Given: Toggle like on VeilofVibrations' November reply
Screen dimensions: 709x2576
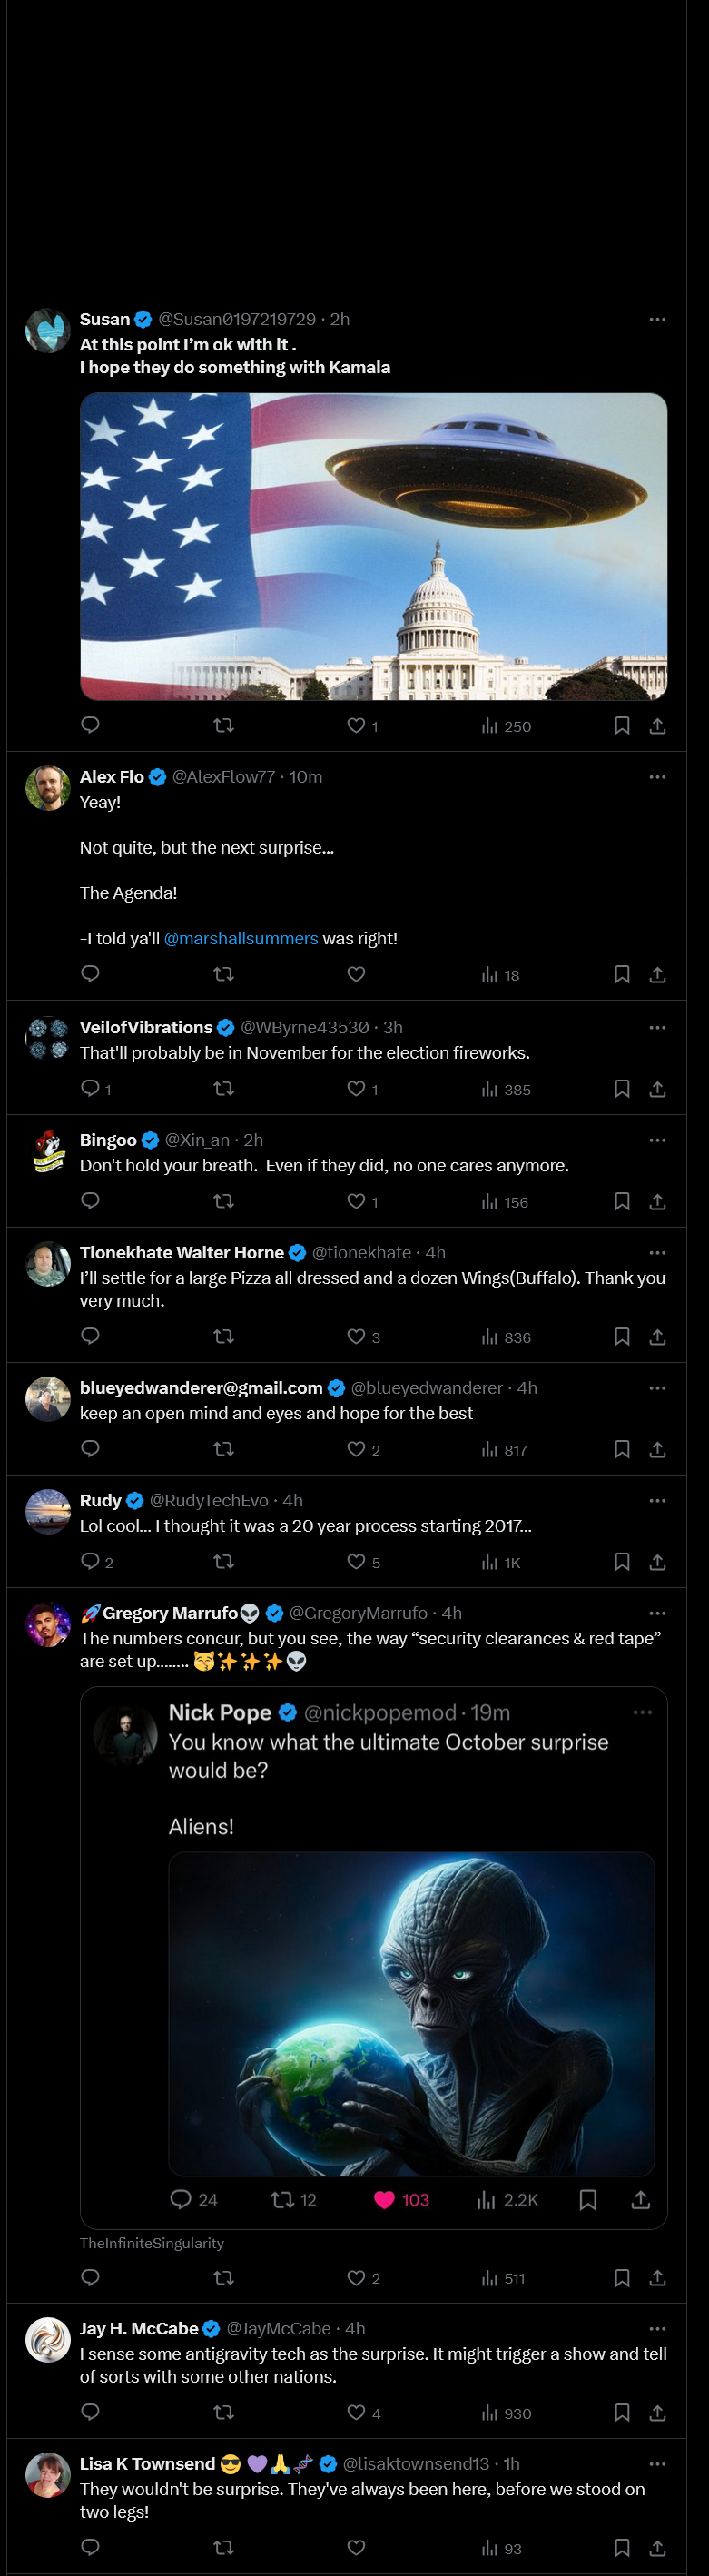Looking at the screenshot, I should tap(357, 1089).
